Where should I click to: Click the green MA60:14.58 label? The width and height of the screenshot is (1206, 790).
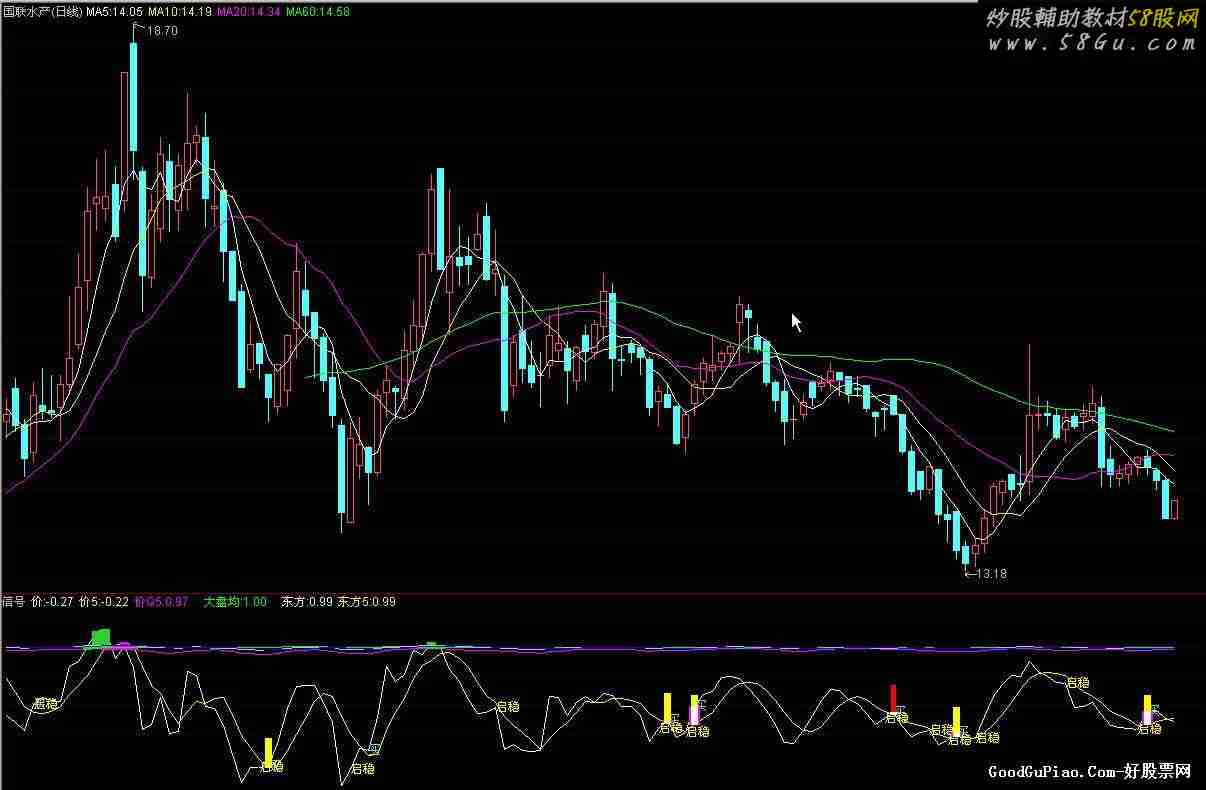(x=317, y=11)
